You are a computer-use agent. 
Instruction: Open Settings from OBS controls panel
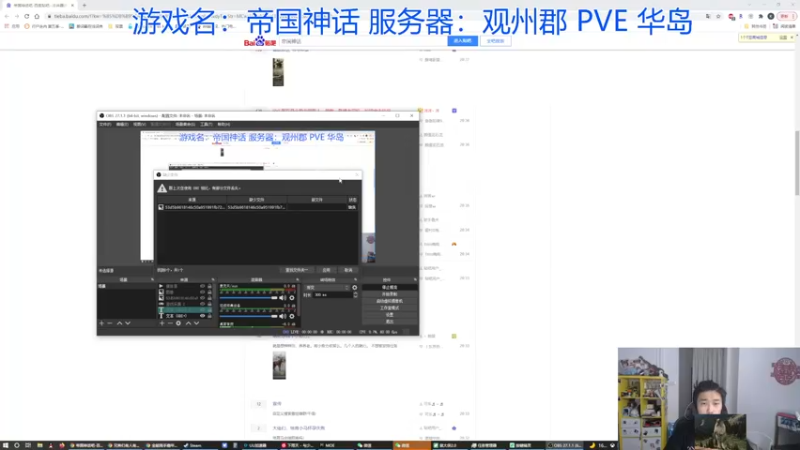tap(390, 315)
